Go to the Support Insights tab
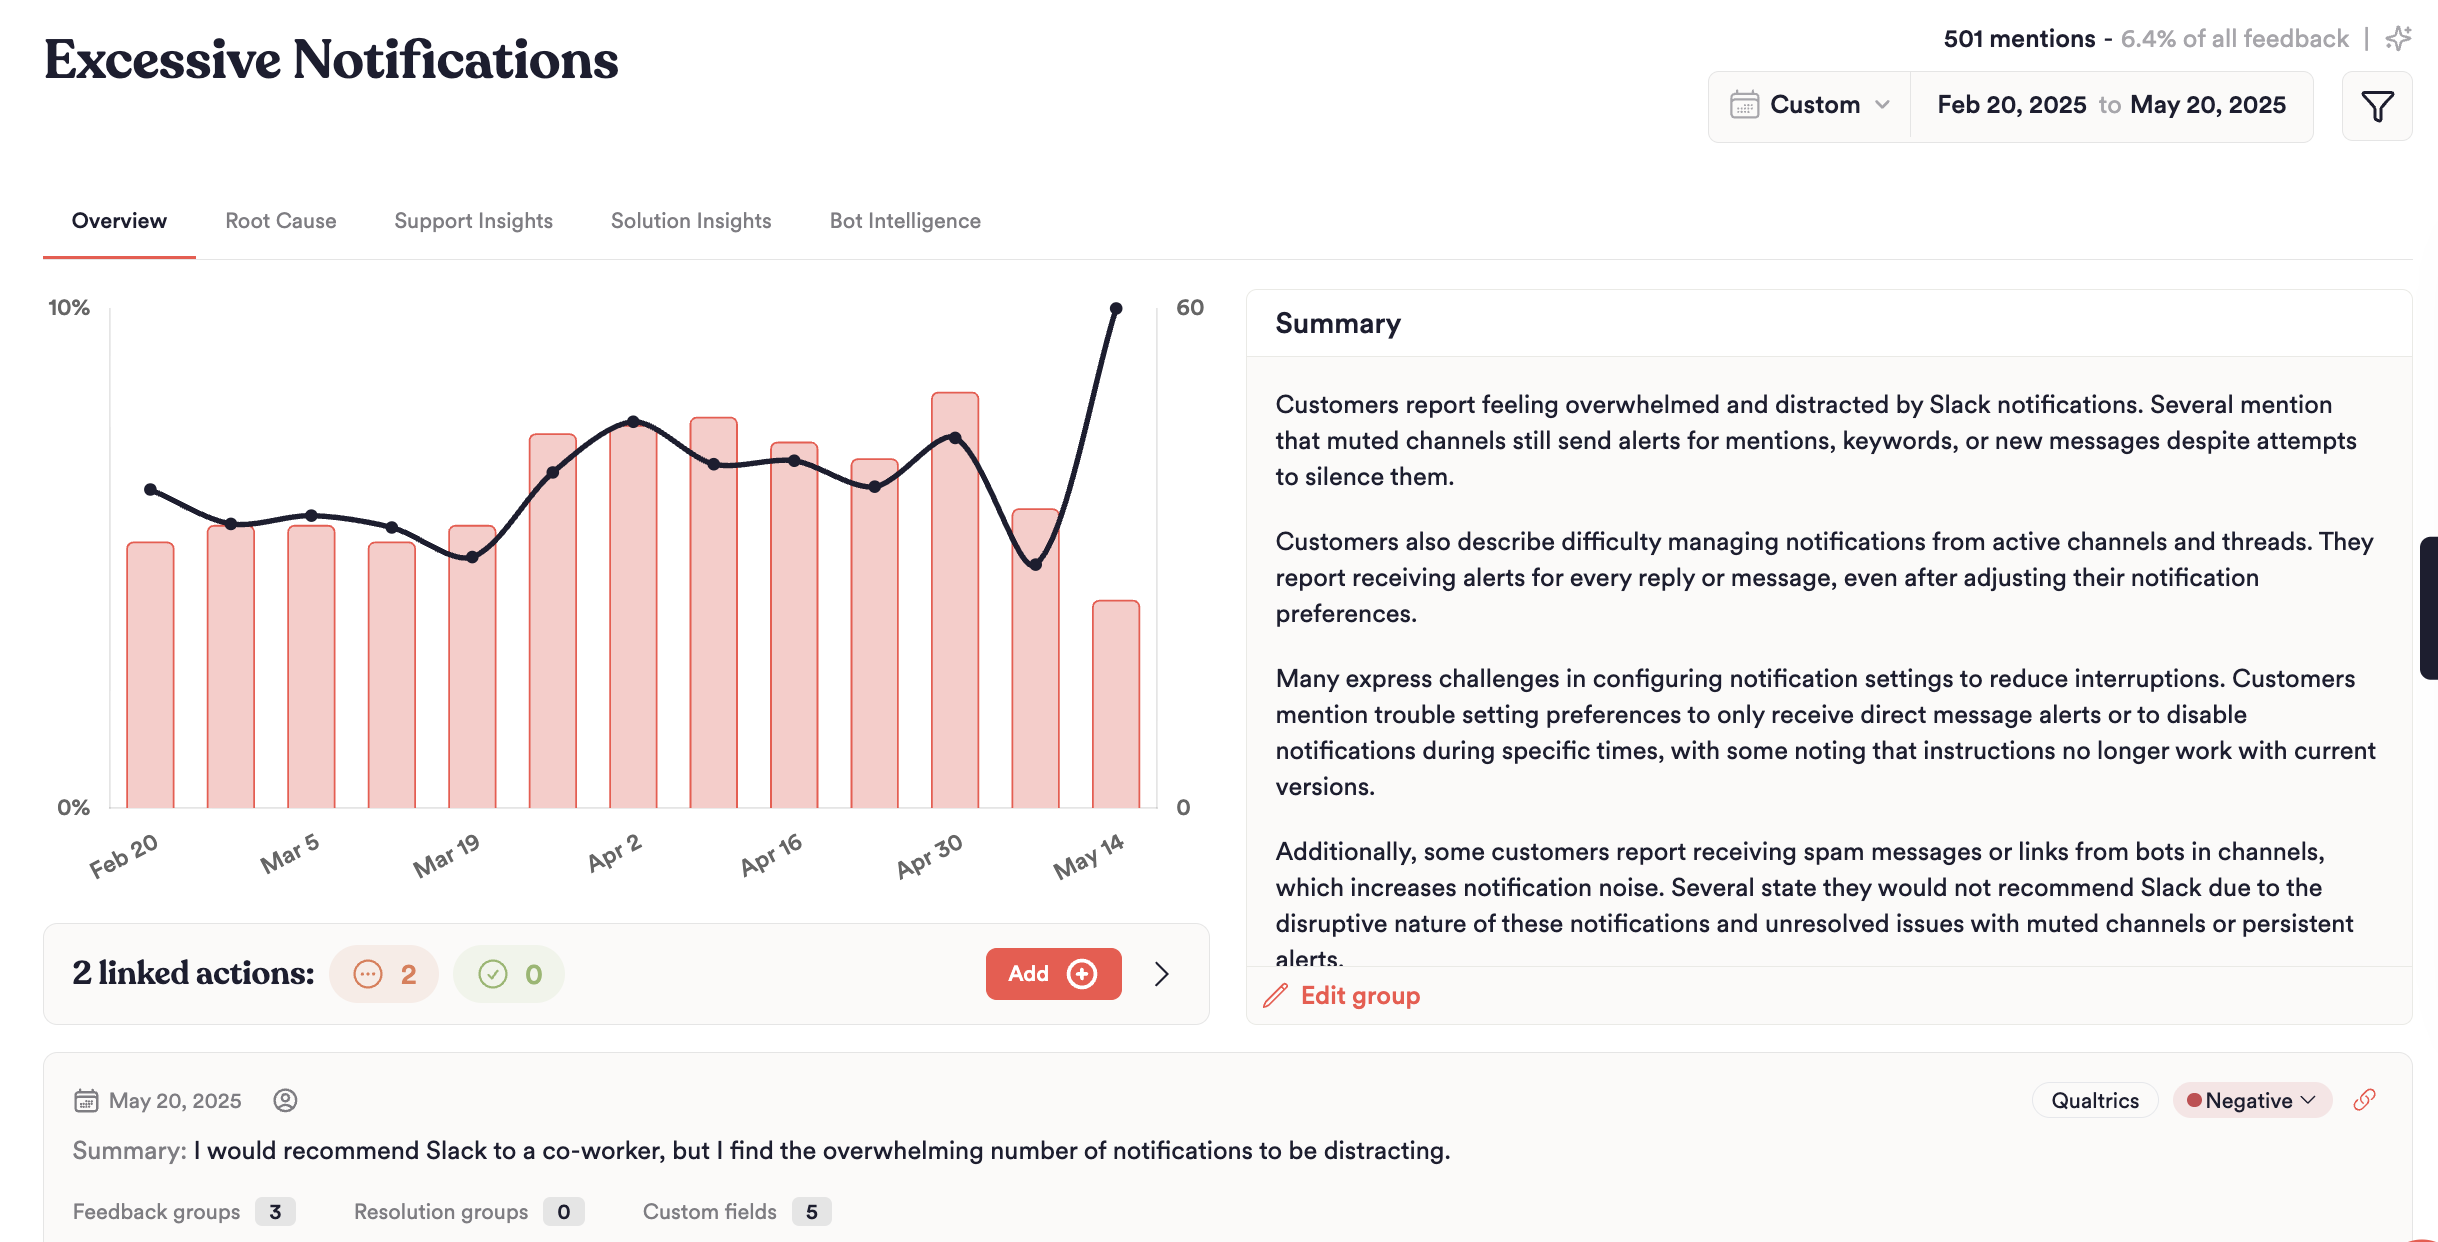 coord(473,221)
